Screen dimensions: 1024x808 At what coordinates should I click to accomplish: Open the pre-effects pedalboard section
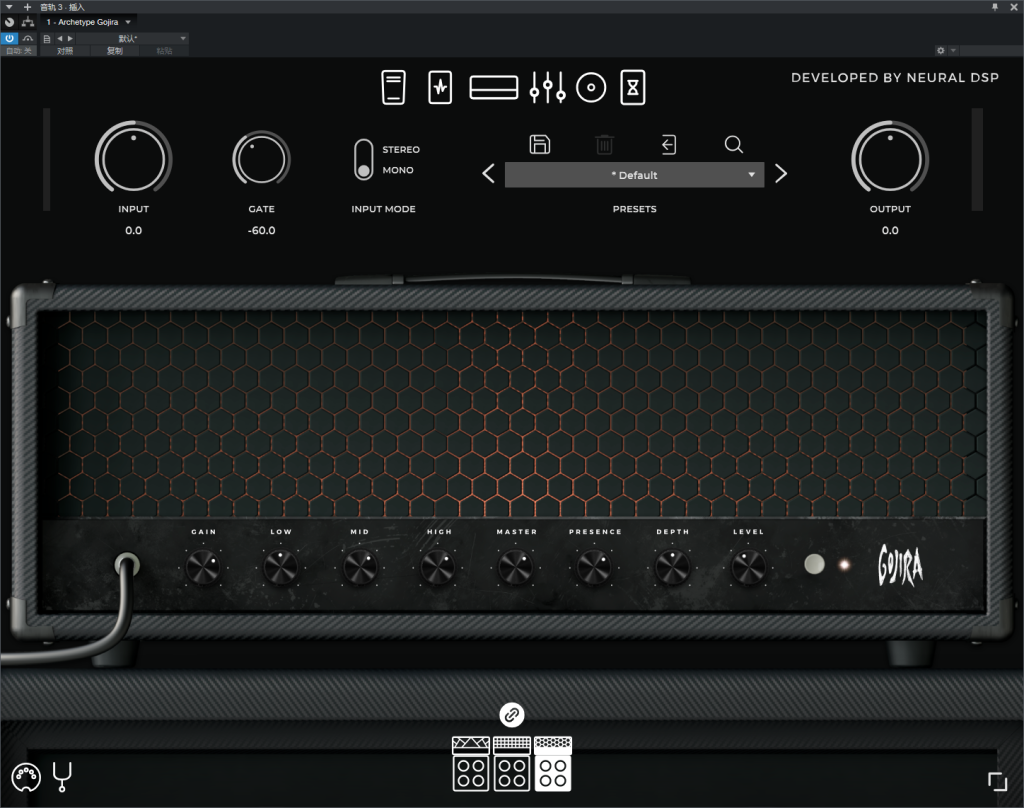click(393, 88)
